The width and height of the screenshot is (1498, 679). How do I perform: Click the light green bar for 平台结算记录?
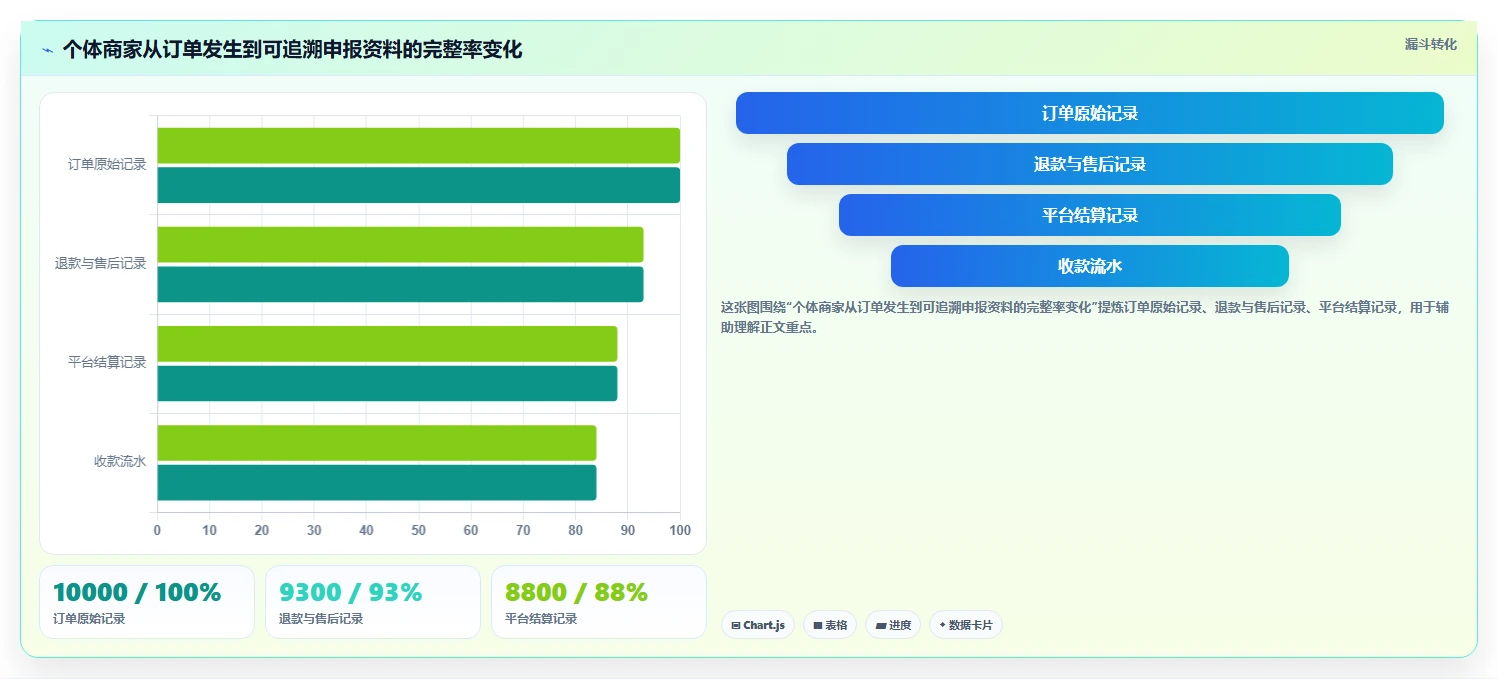point(387,344)
